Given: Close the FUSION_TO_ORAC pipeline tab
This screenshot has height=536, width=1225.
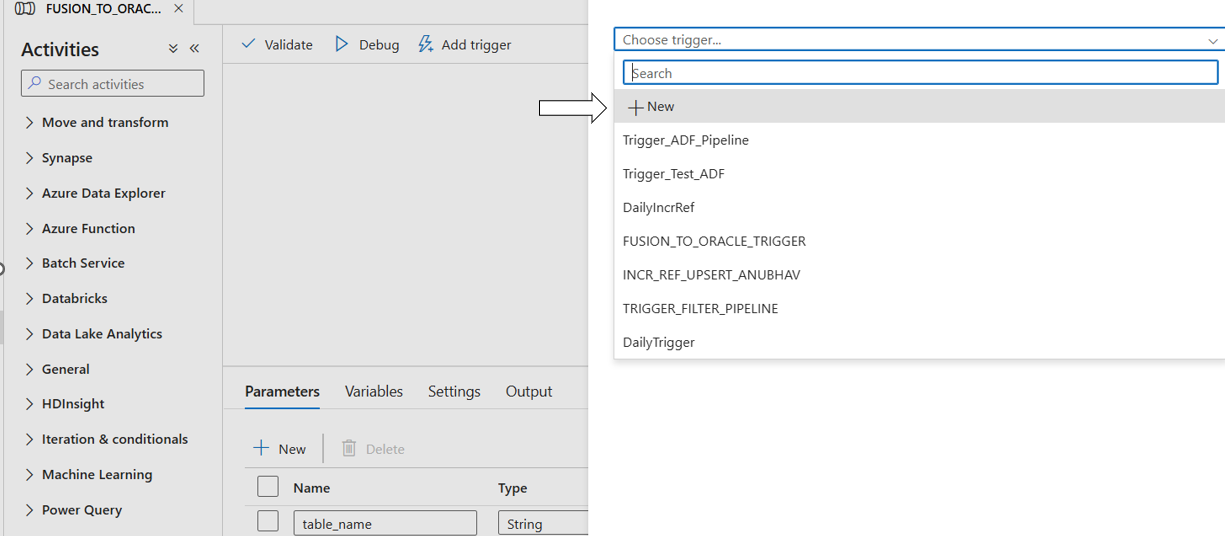Looking at the screenshot, I should [179, 8].
